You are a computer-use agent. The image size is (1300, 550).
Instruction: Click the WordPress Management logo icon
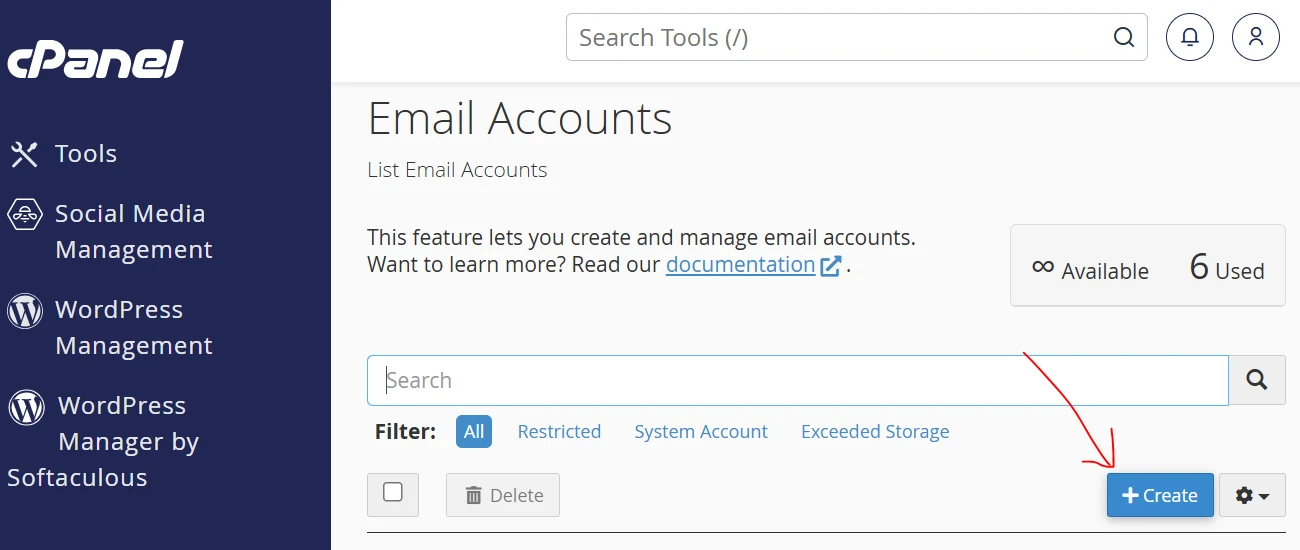(25, 311)
